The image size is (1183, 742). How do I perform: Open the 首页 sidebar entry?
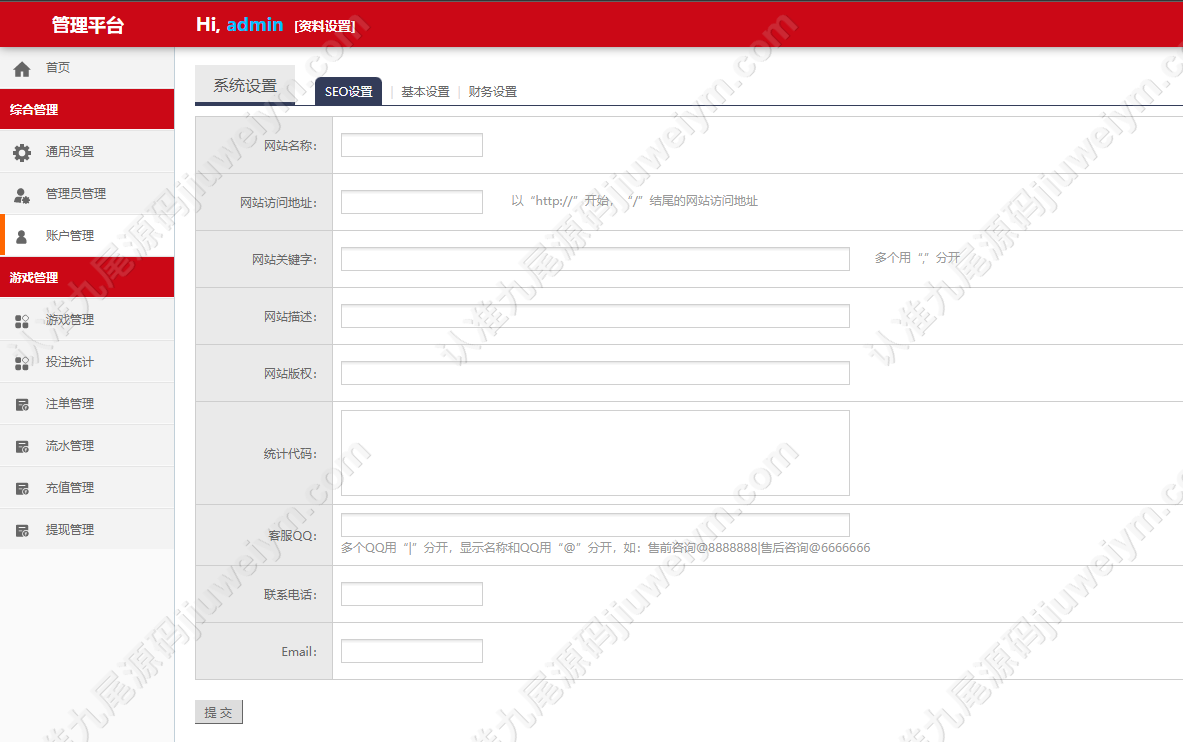point(87,68)
